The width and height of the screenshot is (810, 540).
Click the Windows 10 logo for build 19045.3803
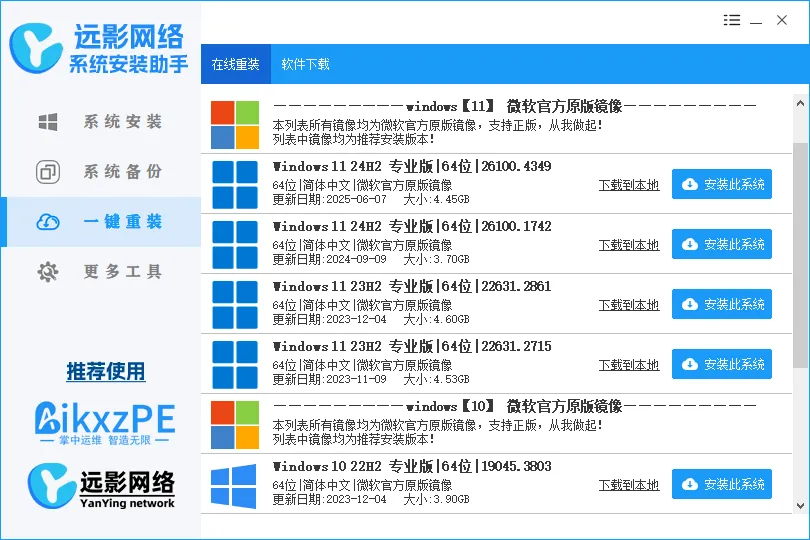click(x=233, y=485)
